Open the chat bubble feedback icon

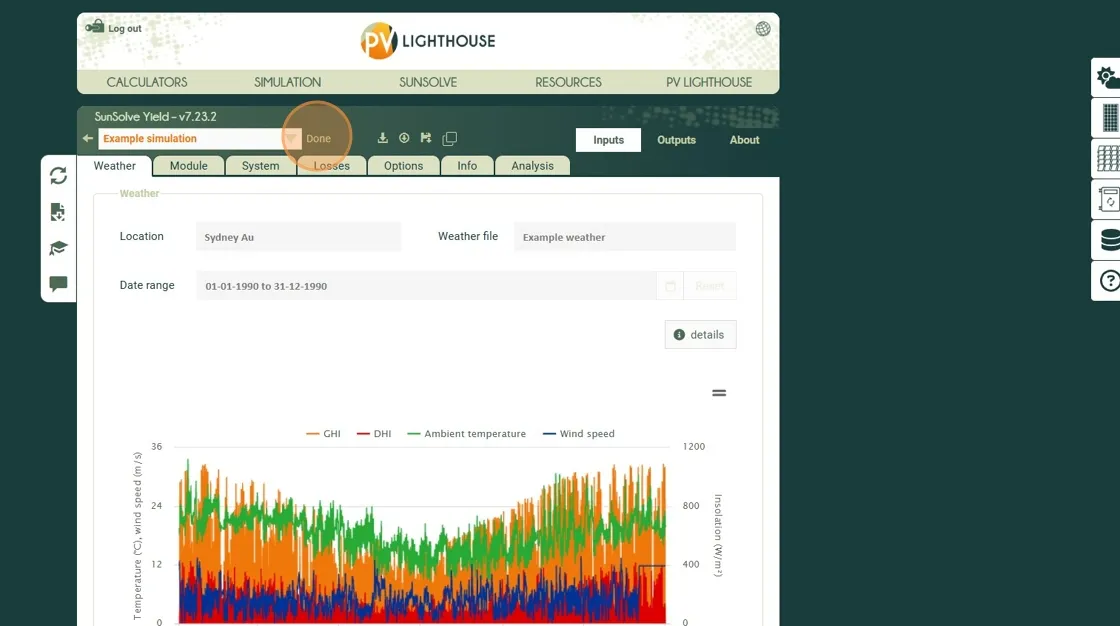coord(58,284)
